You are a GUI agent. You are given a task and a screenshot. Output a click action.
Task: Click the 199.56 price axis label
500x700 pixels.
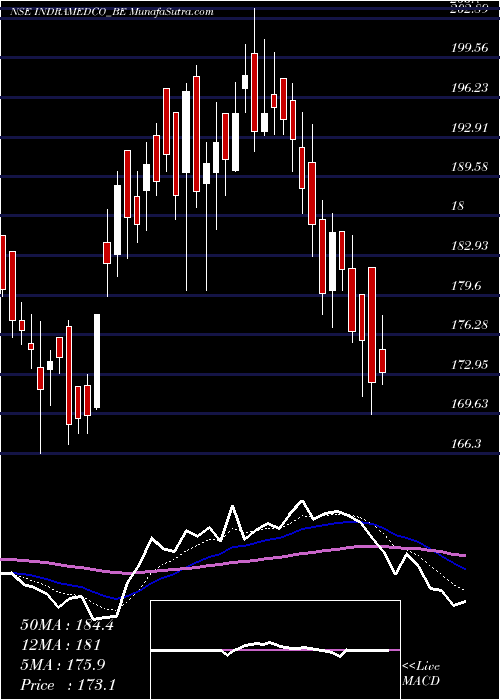(x=469, y=48)
